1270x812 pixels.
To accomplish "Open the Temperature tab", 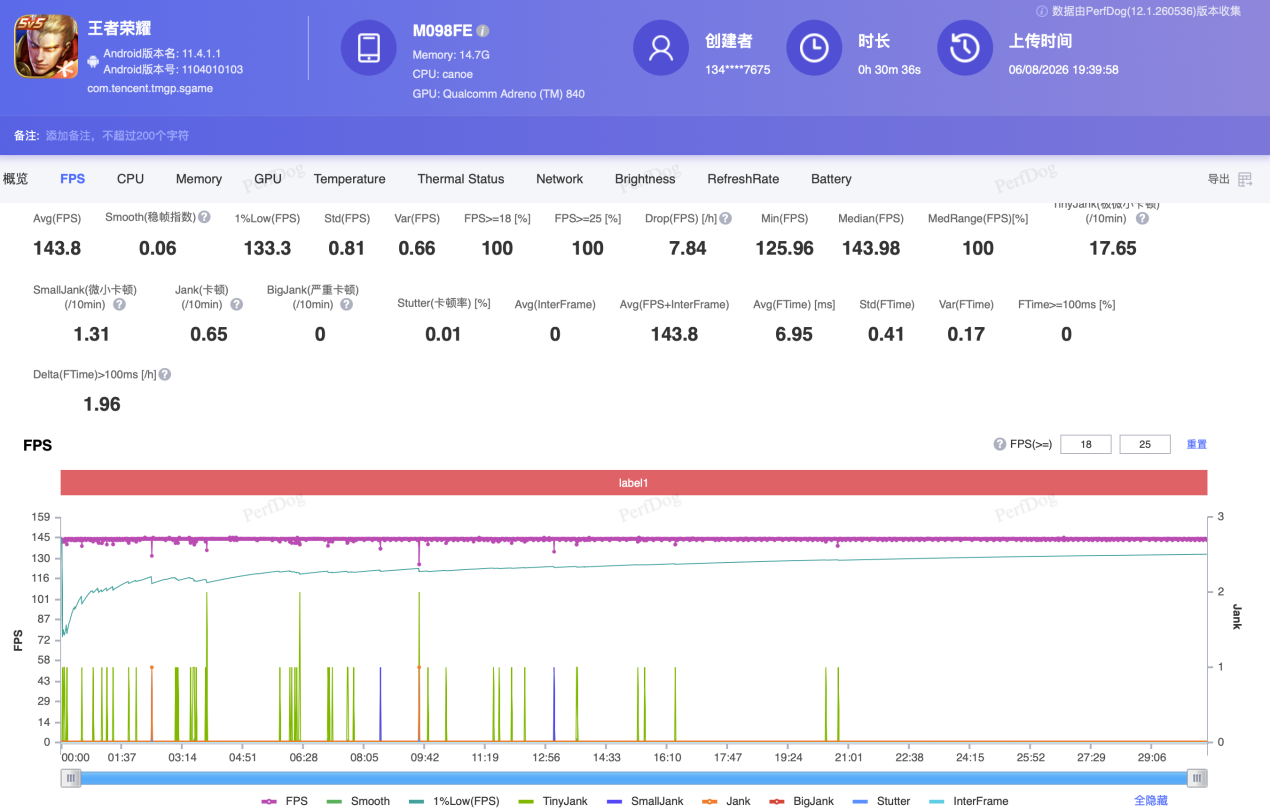I will click(x=349, y=179).
